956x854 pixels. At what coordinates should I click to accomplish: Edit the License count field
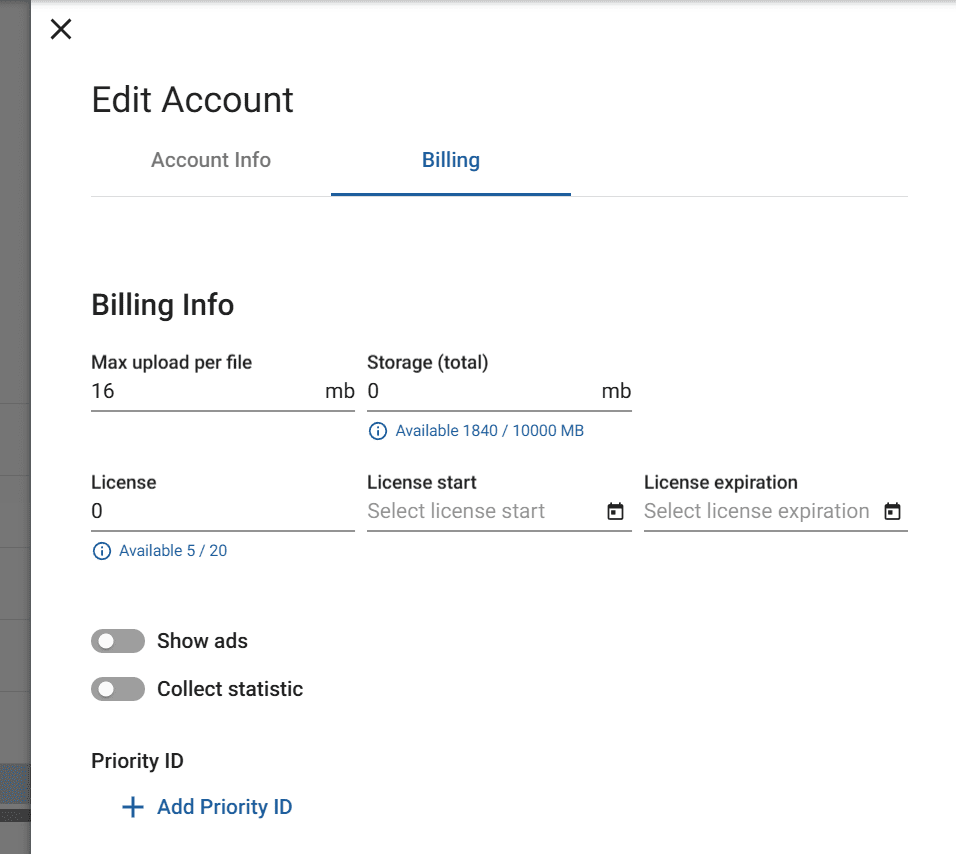(x=222, y=511)
